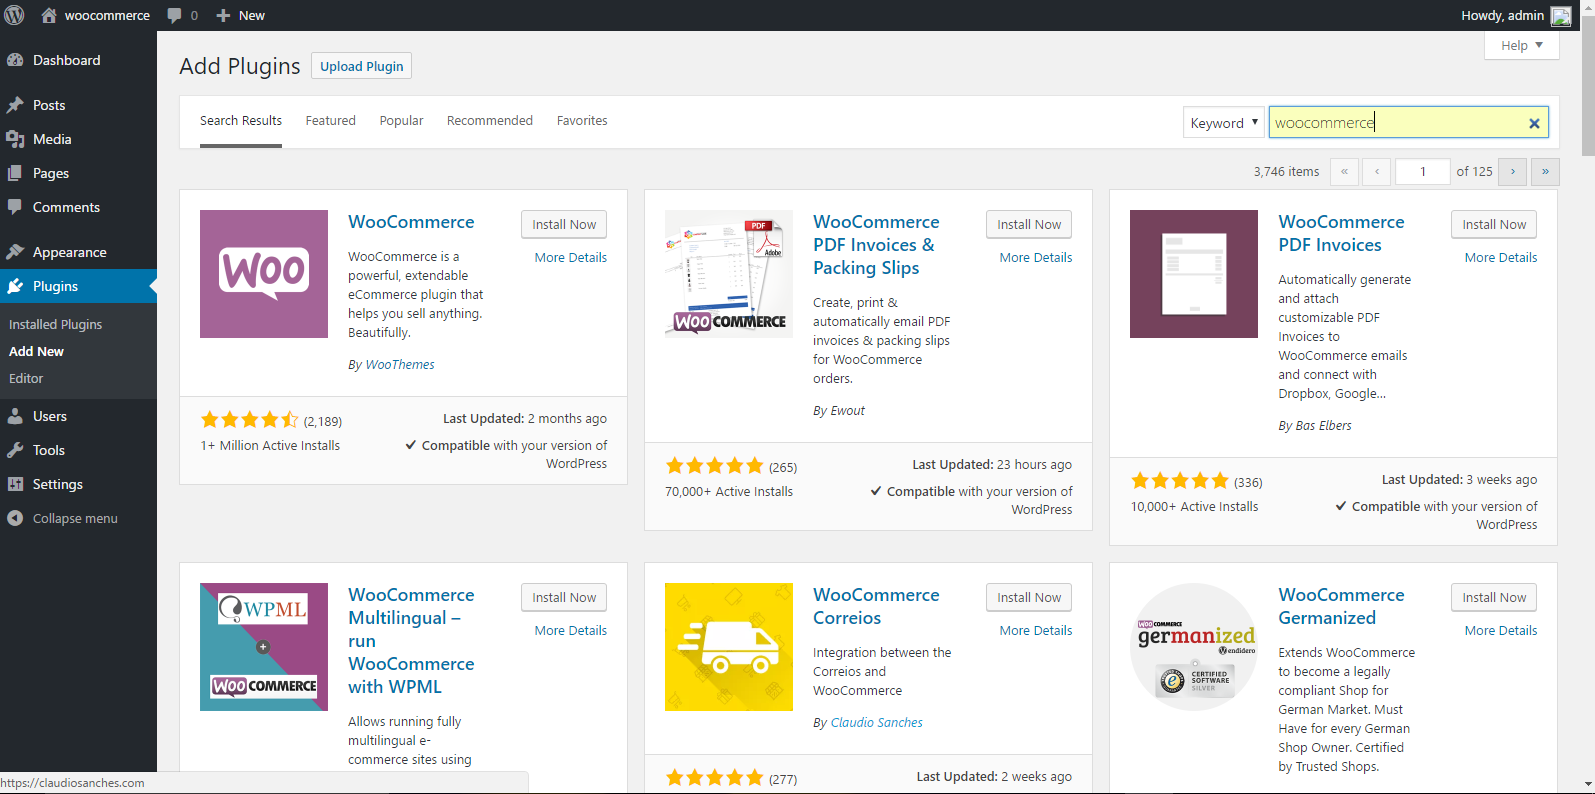Screen dimensions: 1595x794
Task: Open the Keyword search type dropdown
Action: tap(1223, 123)
